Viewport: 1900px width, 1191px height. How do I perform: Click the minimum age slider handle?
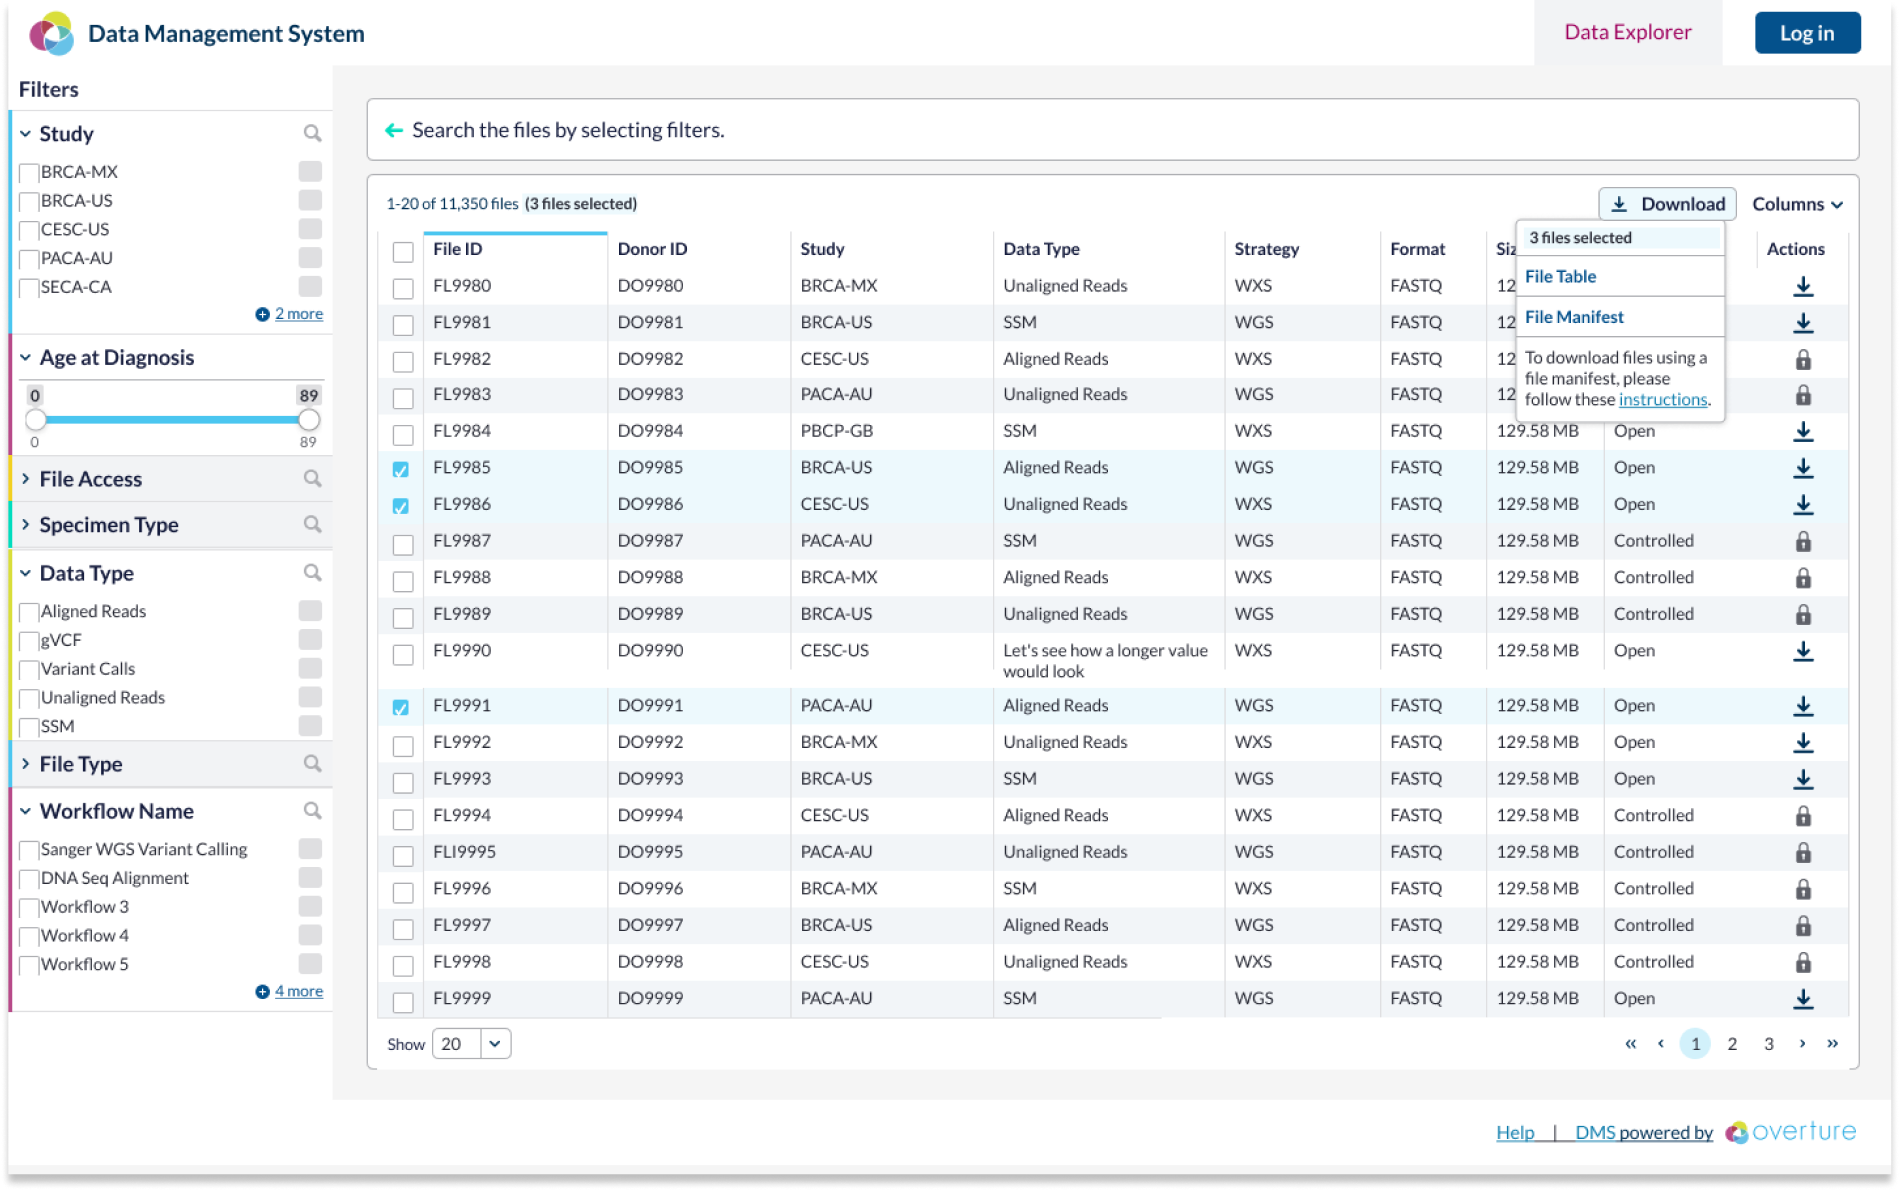[x=36, y=419]
